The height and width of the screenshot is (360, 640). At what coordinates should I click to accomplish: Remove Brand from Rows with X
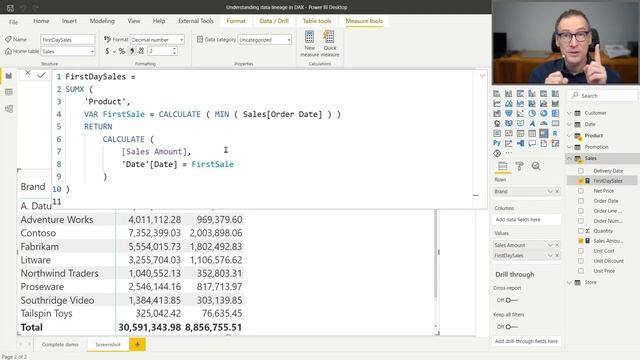tap(557, 191)
